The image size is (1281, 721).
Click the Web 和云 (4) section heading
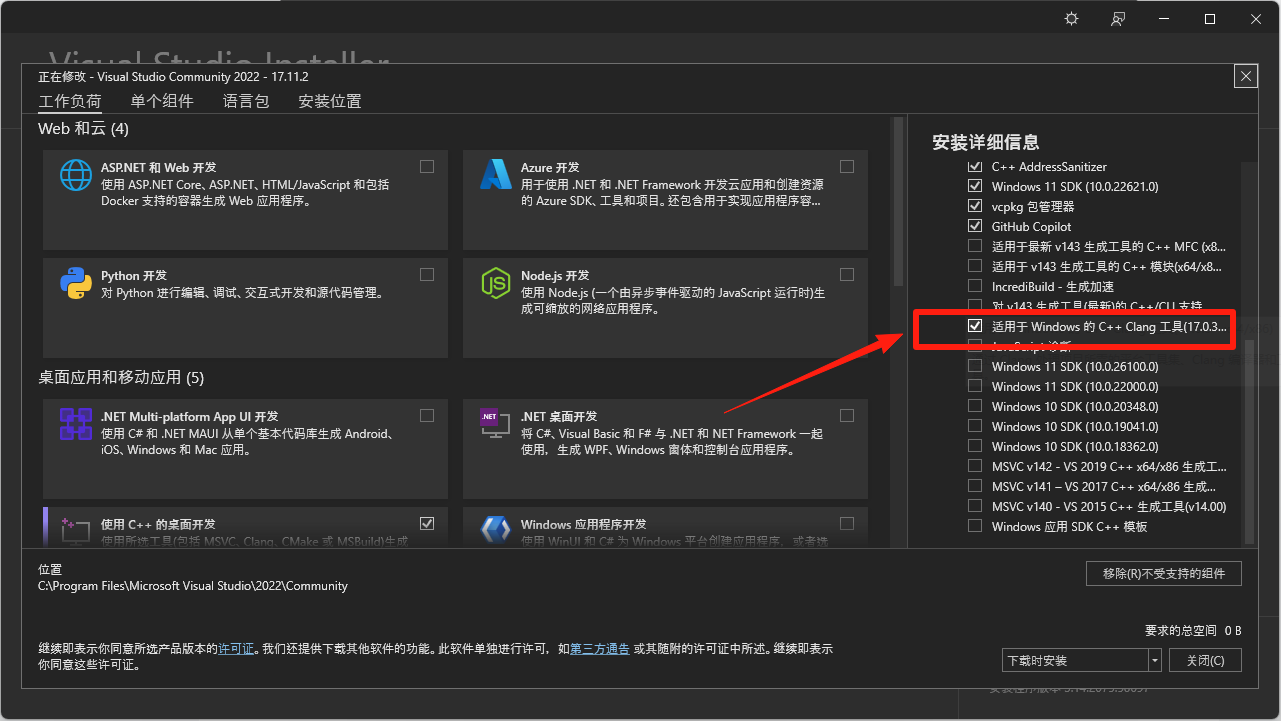83,129
